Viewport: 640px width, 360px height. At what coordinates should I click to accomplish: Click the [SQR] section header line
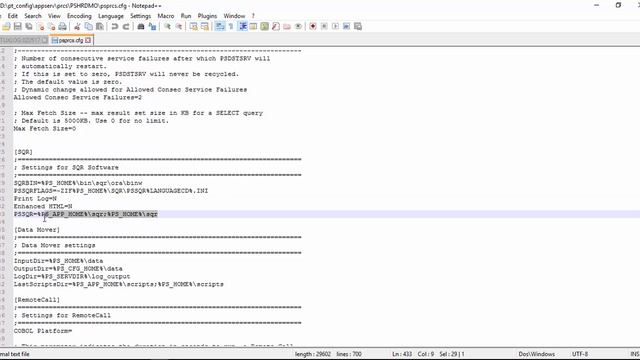pos(23,152)
